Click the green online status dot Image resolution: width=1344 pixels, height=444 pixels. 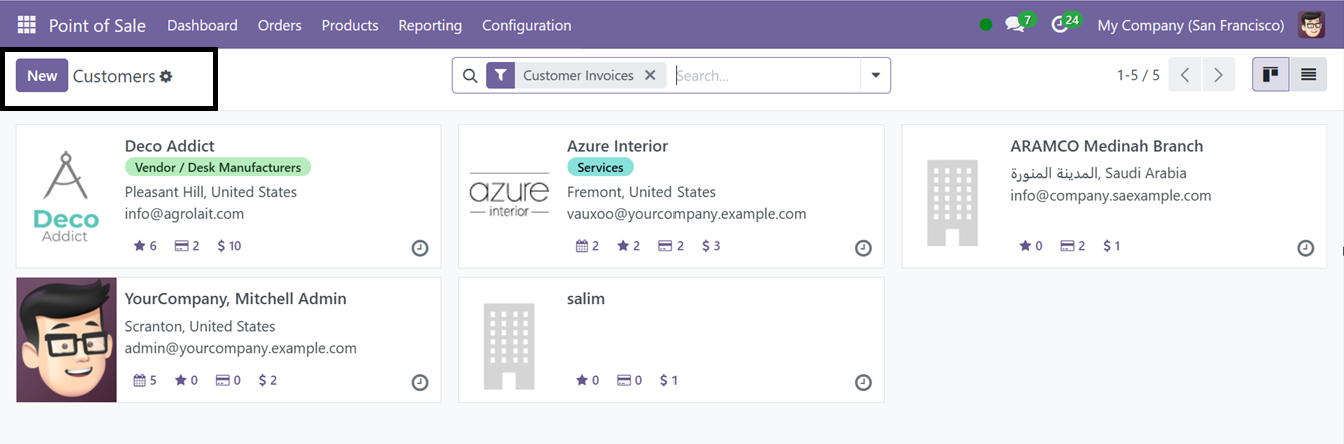pos(986,25)
